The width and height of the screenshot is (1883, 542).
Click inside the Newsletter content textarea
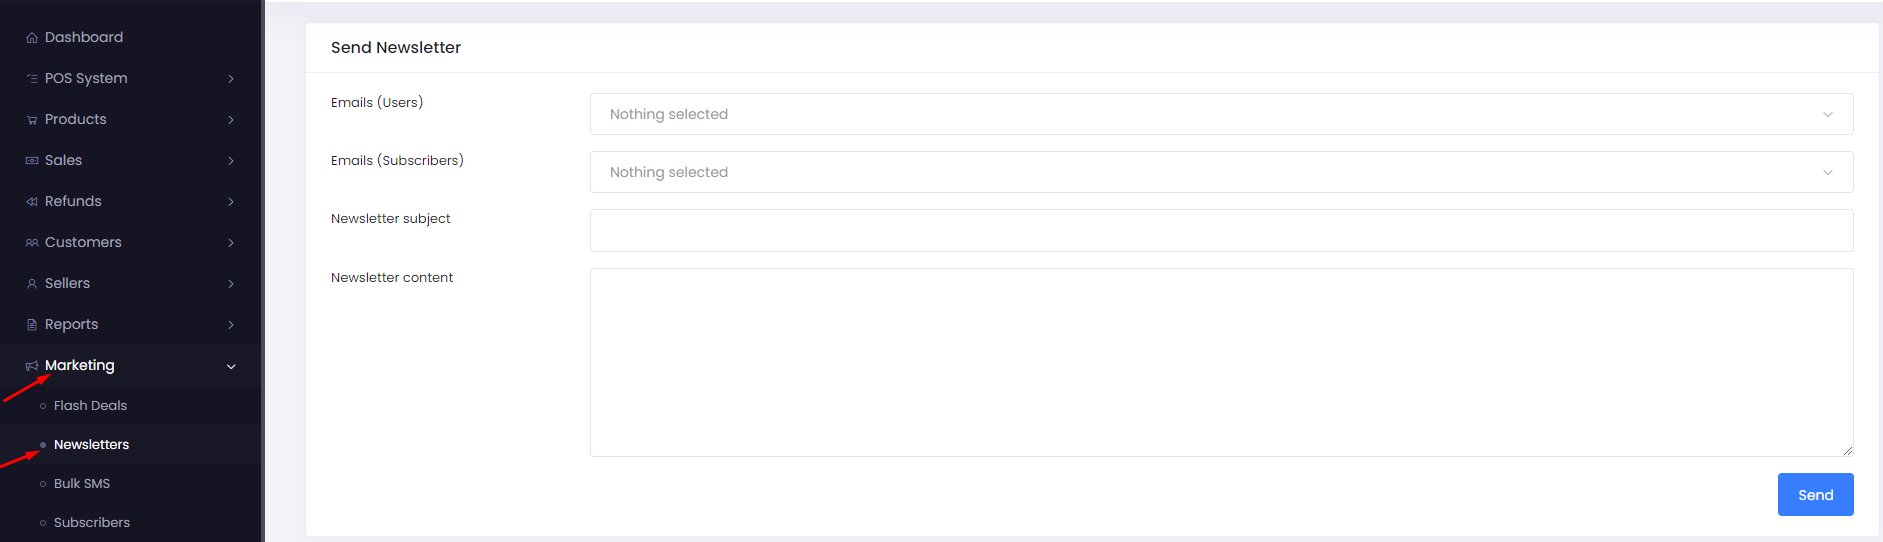tap(1221, 362)
